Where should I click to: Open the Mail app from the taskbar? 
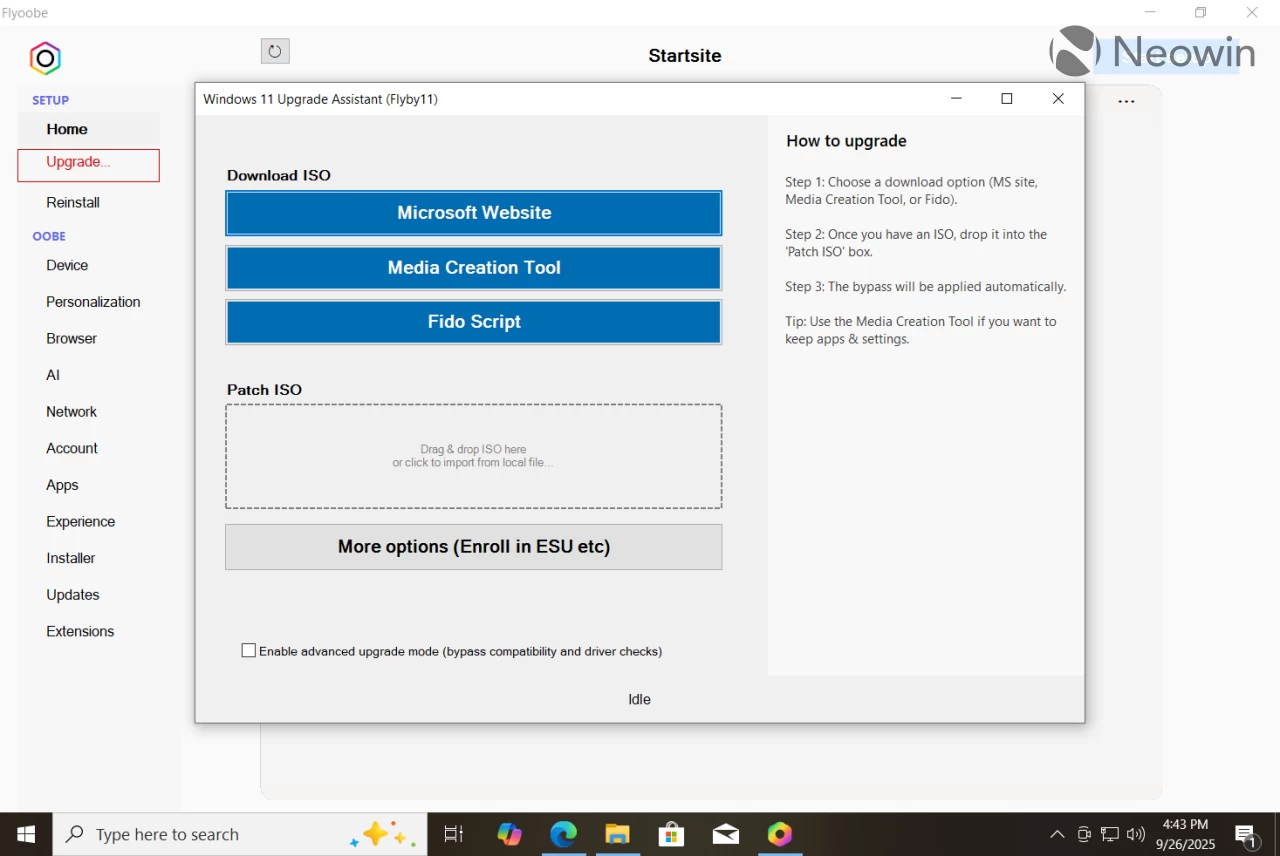click(725, 833)
